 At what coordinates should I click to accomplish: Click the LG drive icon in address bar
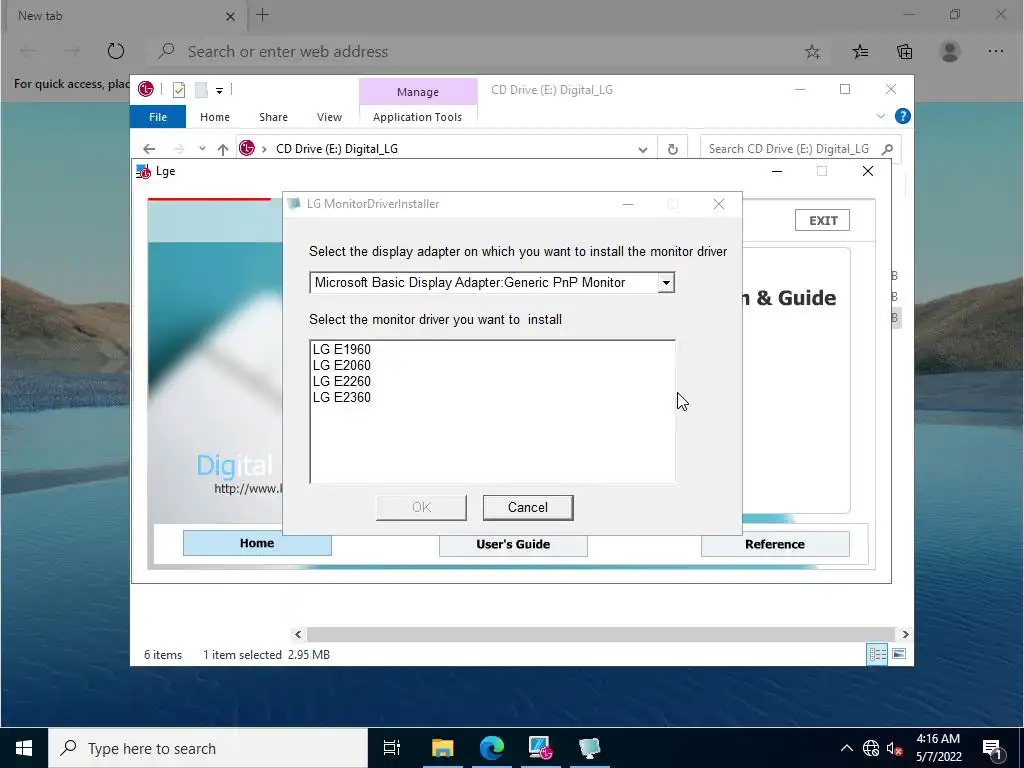[246, 149]
